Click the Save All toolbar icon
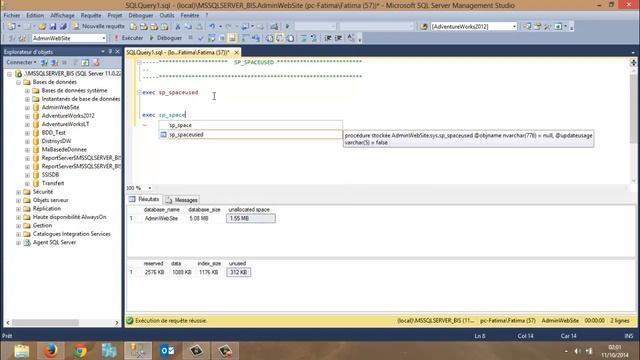Screen dimensions: 640x360 click(x=63, y=27)
